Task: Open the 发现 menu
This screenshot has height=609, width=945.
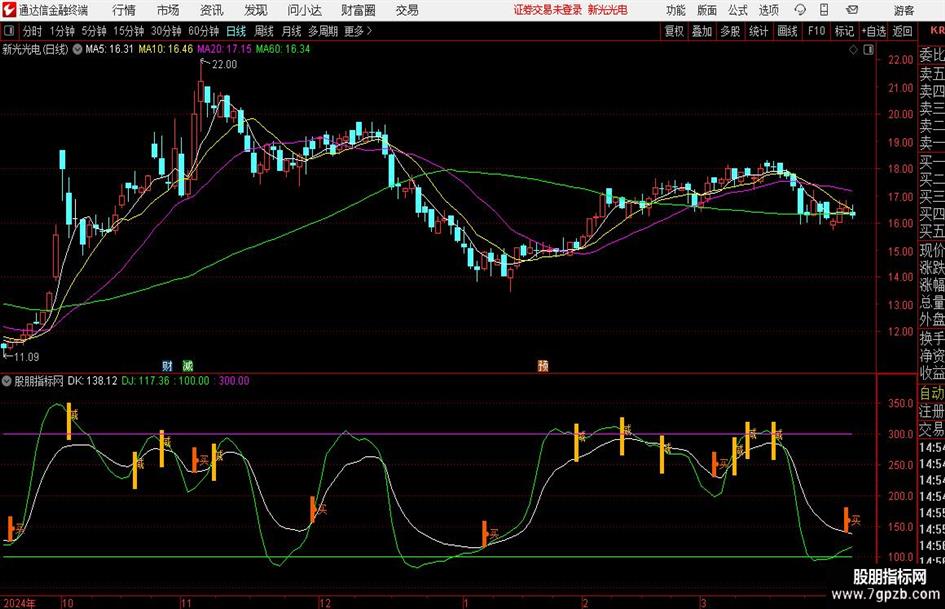Action: coord(256,10)
